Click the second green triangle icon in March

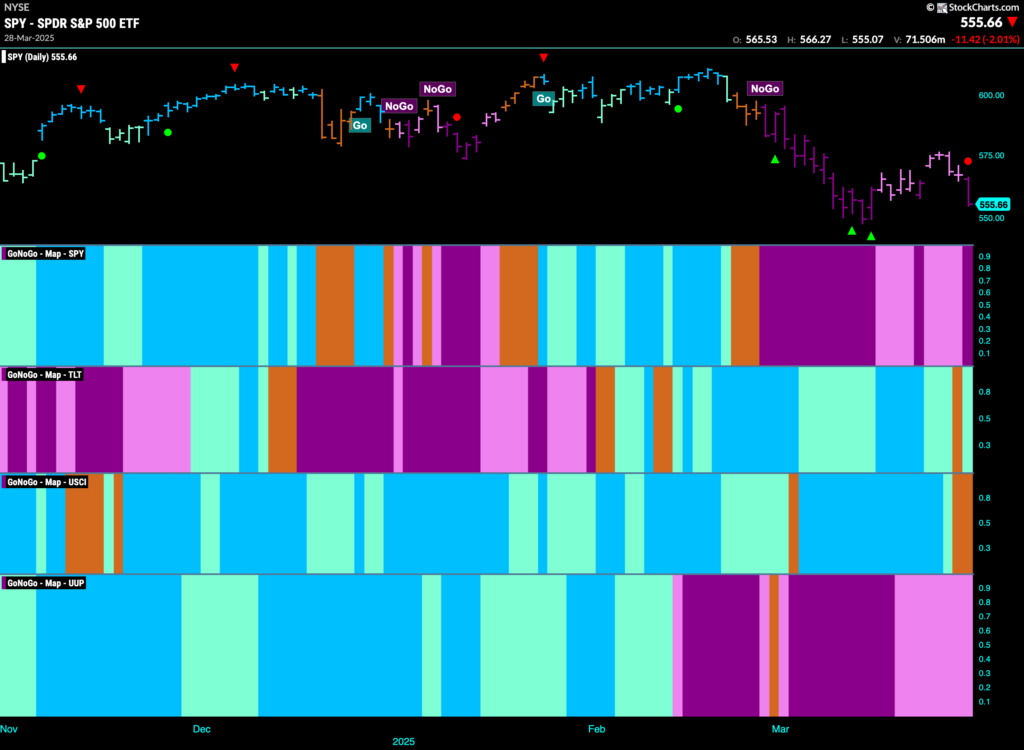point(870,237)
